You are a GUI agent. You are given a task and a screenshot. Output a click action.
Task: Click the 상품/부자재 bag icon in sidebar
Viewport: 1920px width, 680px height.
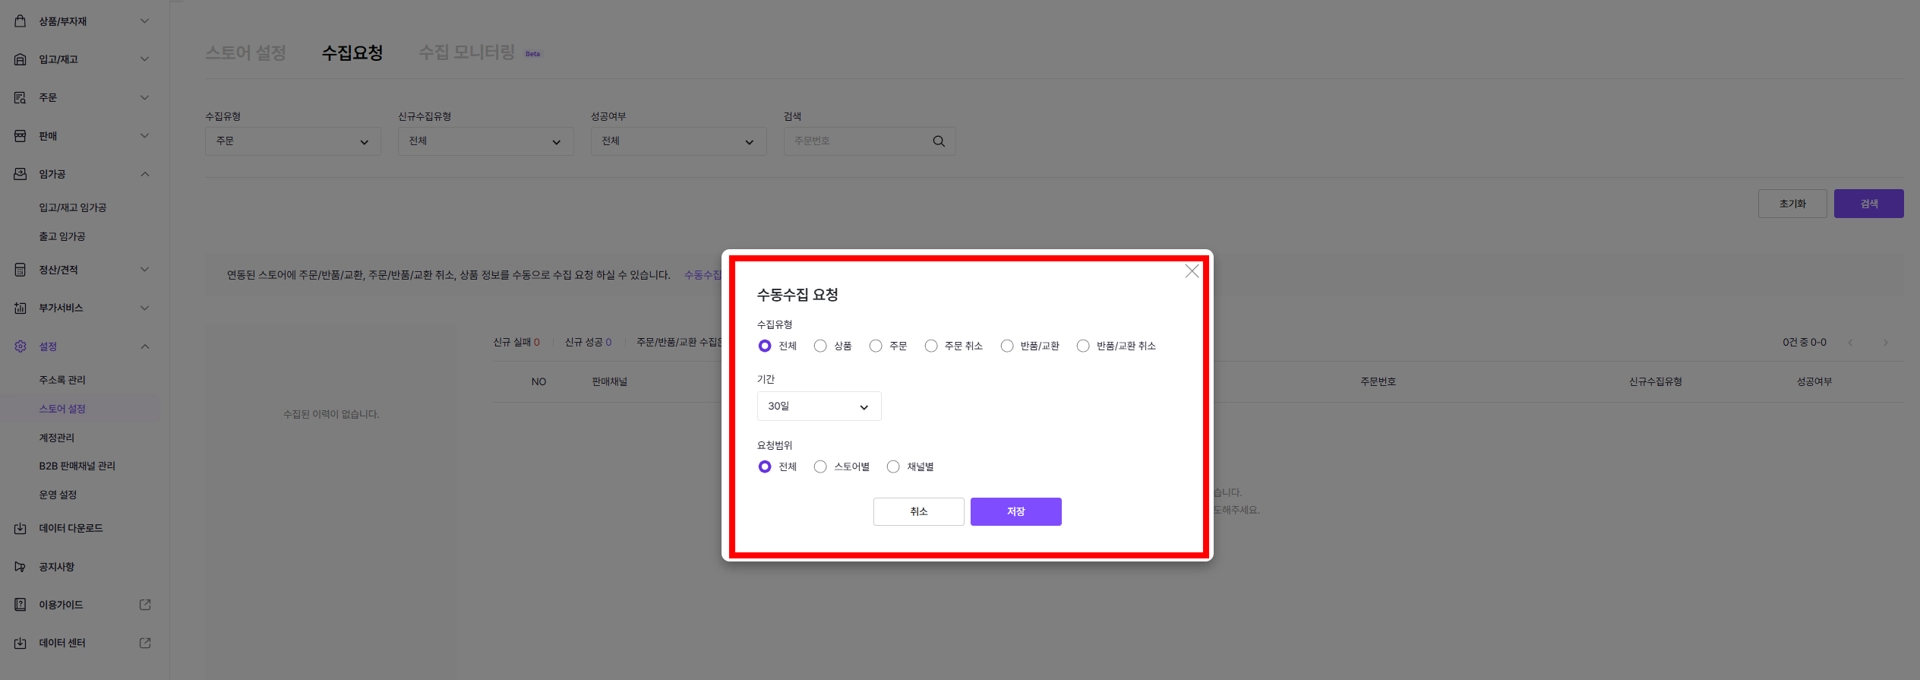click(20, 21)
